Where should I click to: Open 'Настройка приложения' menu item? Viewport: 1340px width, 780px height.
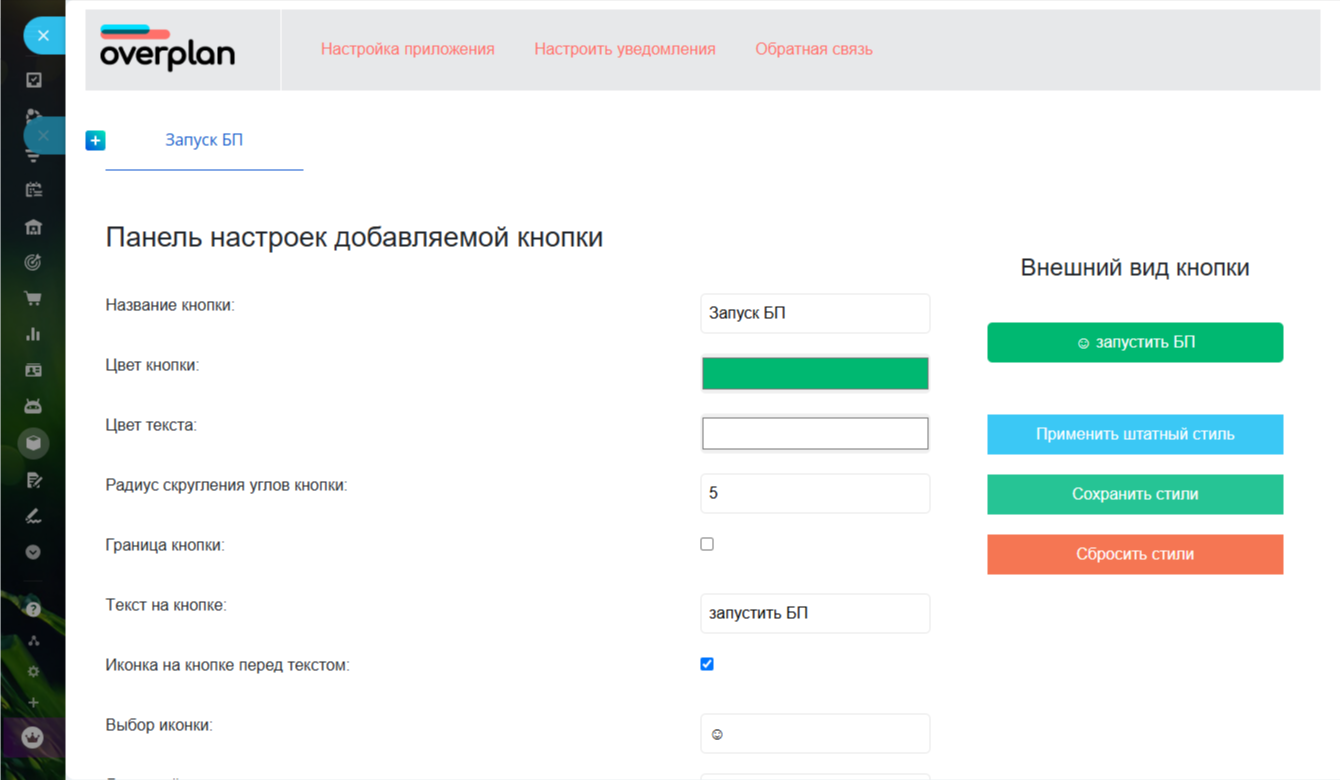(407, 49)
